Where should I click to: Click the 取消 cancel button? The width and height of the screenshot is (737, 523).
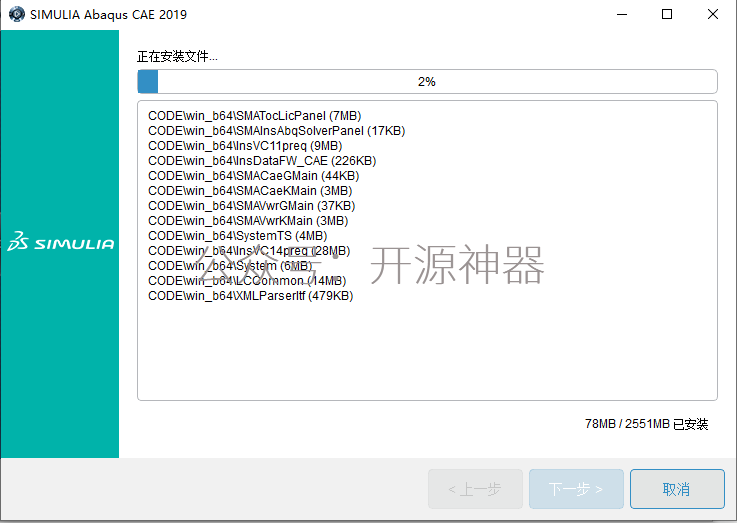pyautogui.click(x=677, y=489)
